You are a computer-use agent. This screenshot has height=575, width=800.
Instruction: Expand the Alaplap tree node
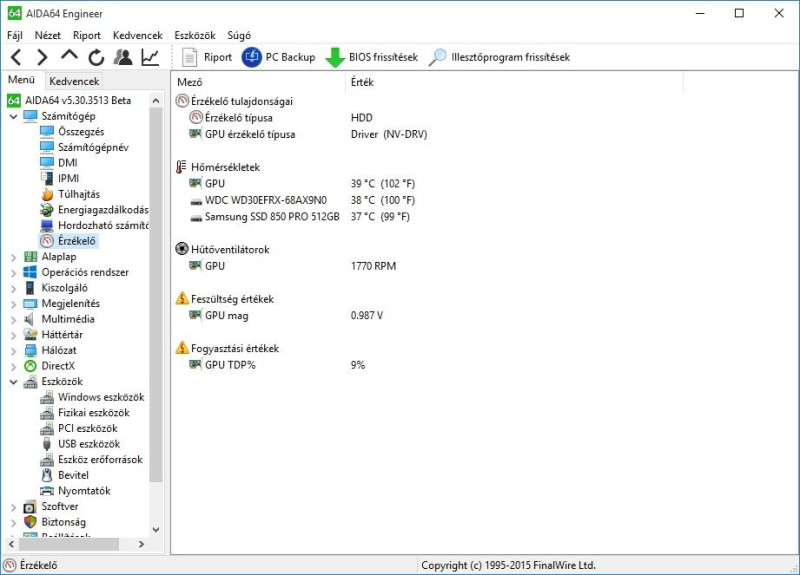(x=14, y=257)
